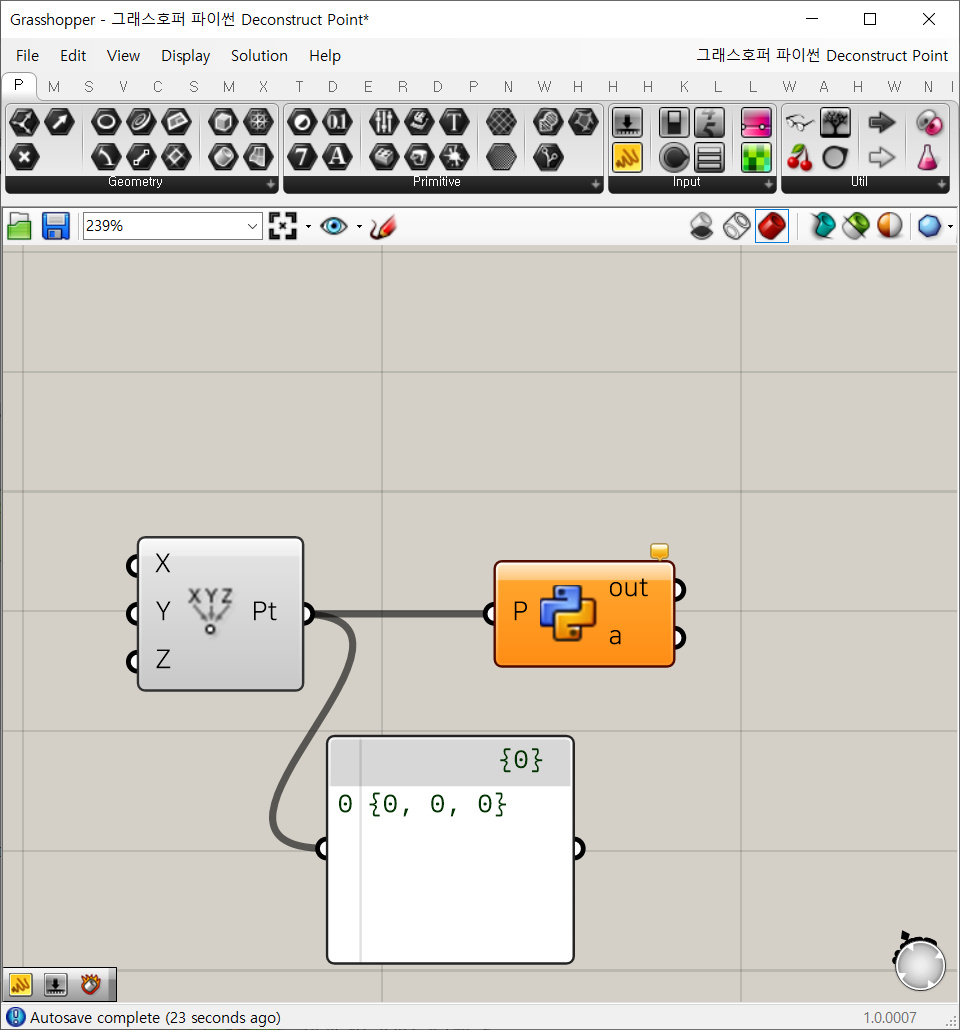The height and width of the screenshot is (1030, 960).
Task: Select the Point parameter icon in Geometry
Action: click(24, 122)
